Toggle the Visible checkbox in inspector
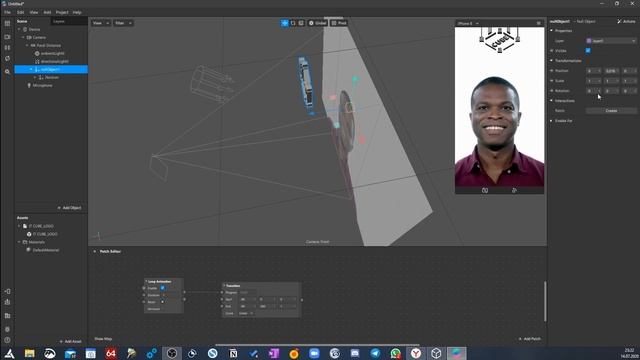Image resolution: width=640 pixels, height=360 pixels. [x=588, y=51]
